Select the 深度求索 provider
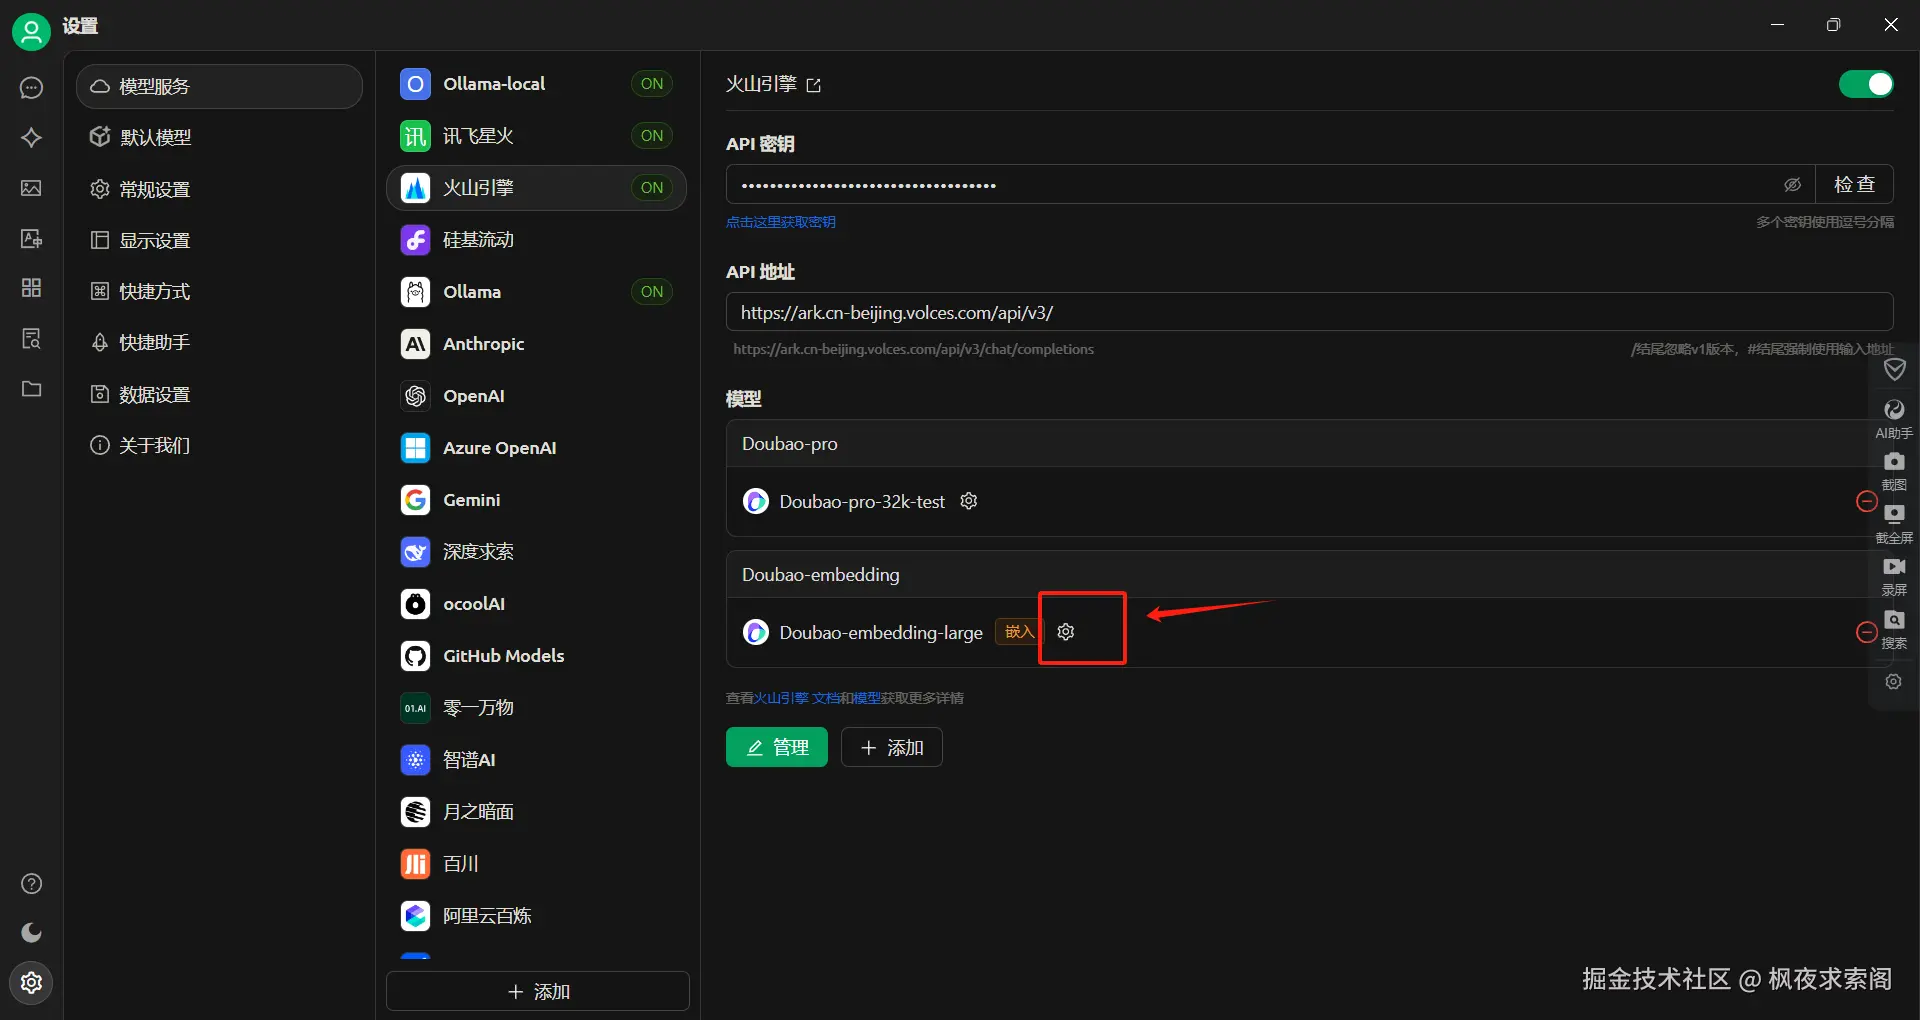1920x1020 pixels. 536,552
